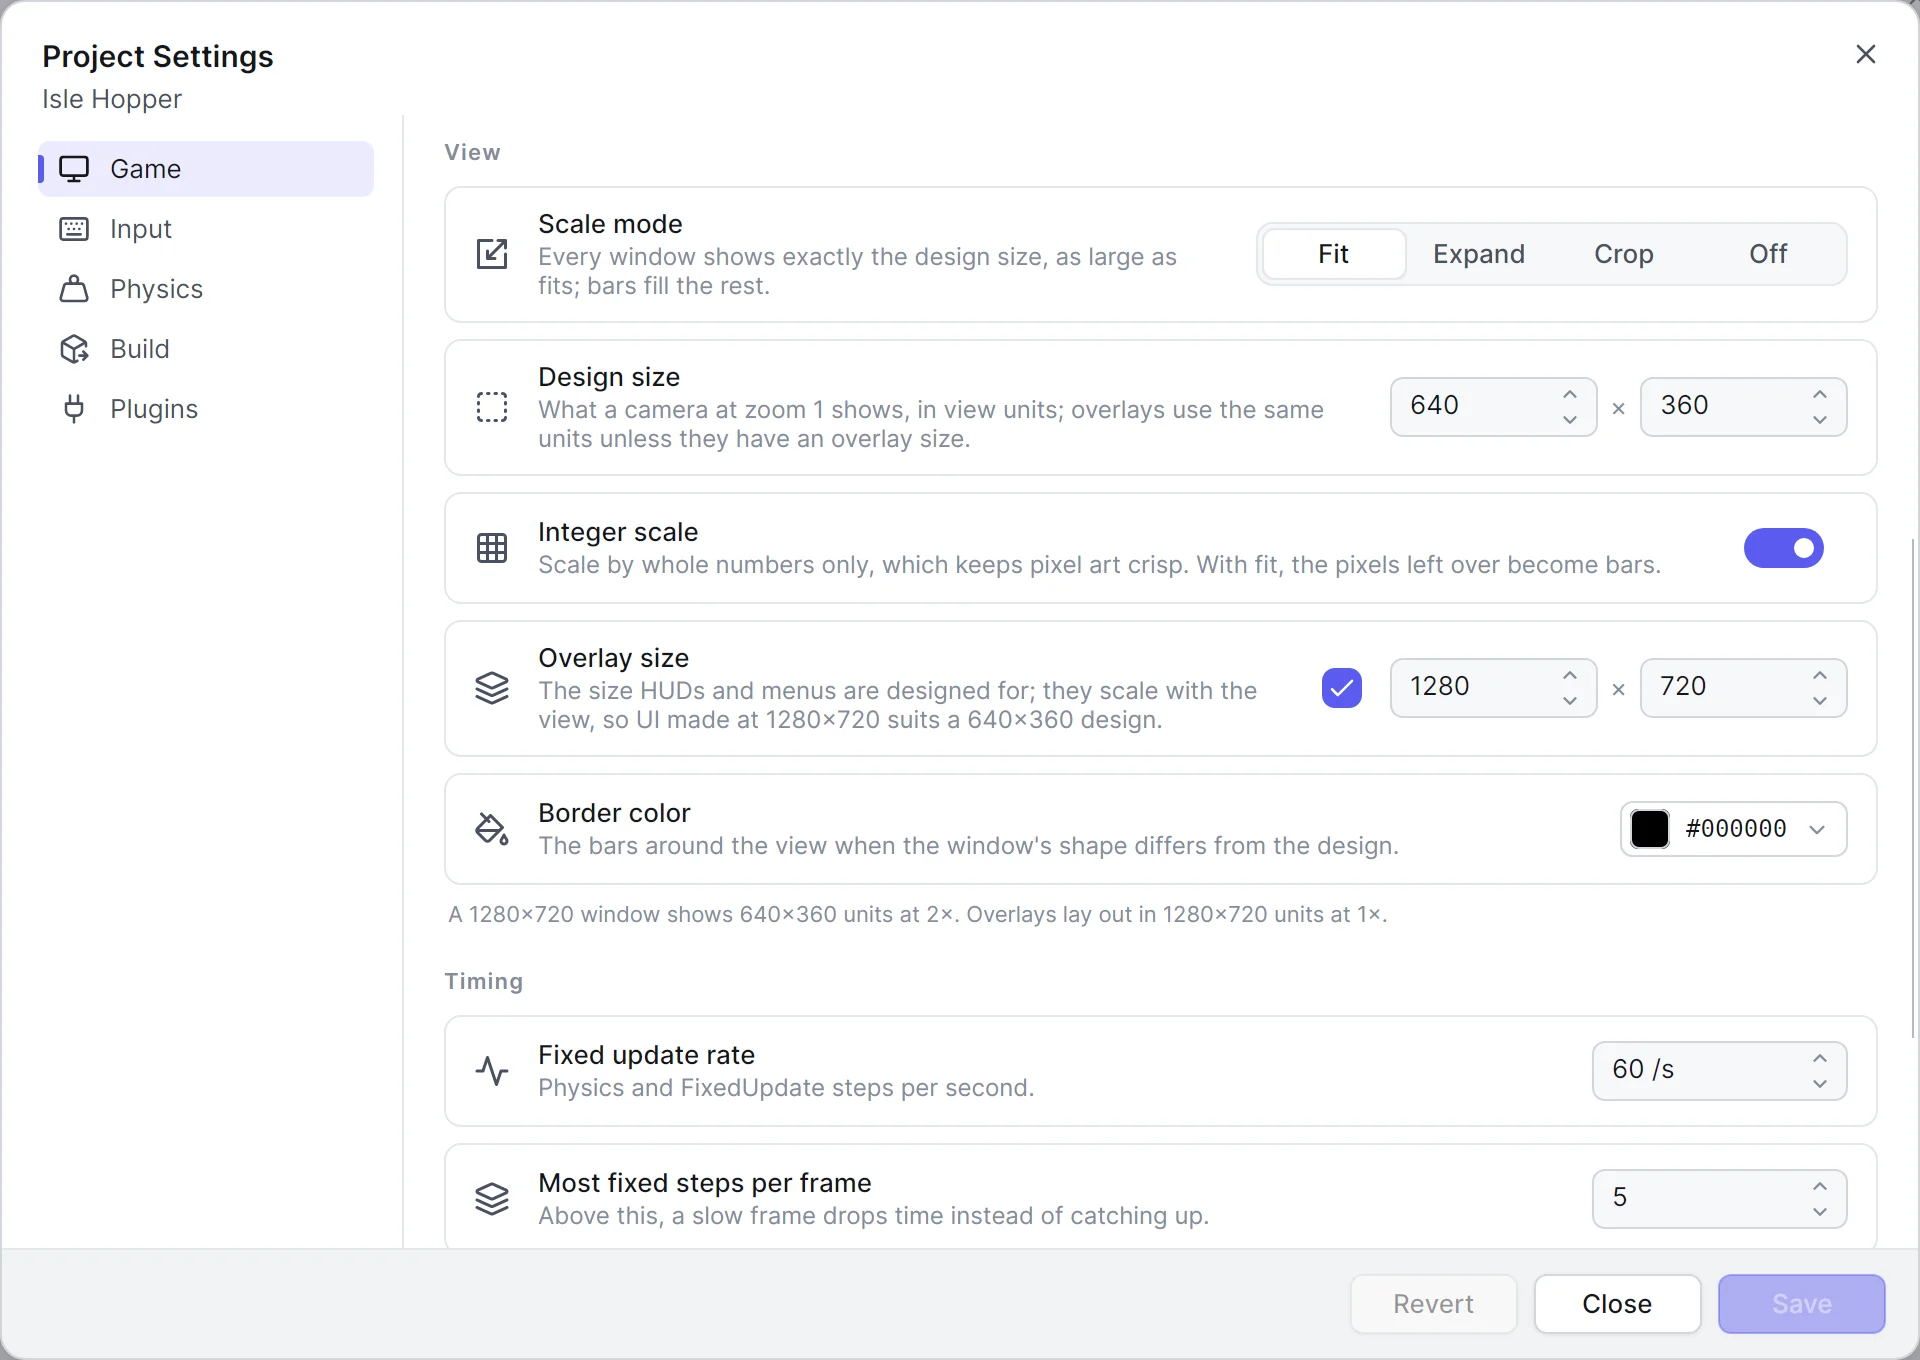Click the Design size dashed-square icon
The width and height of the screenshot is (1920, 1360).
(492, 407)
